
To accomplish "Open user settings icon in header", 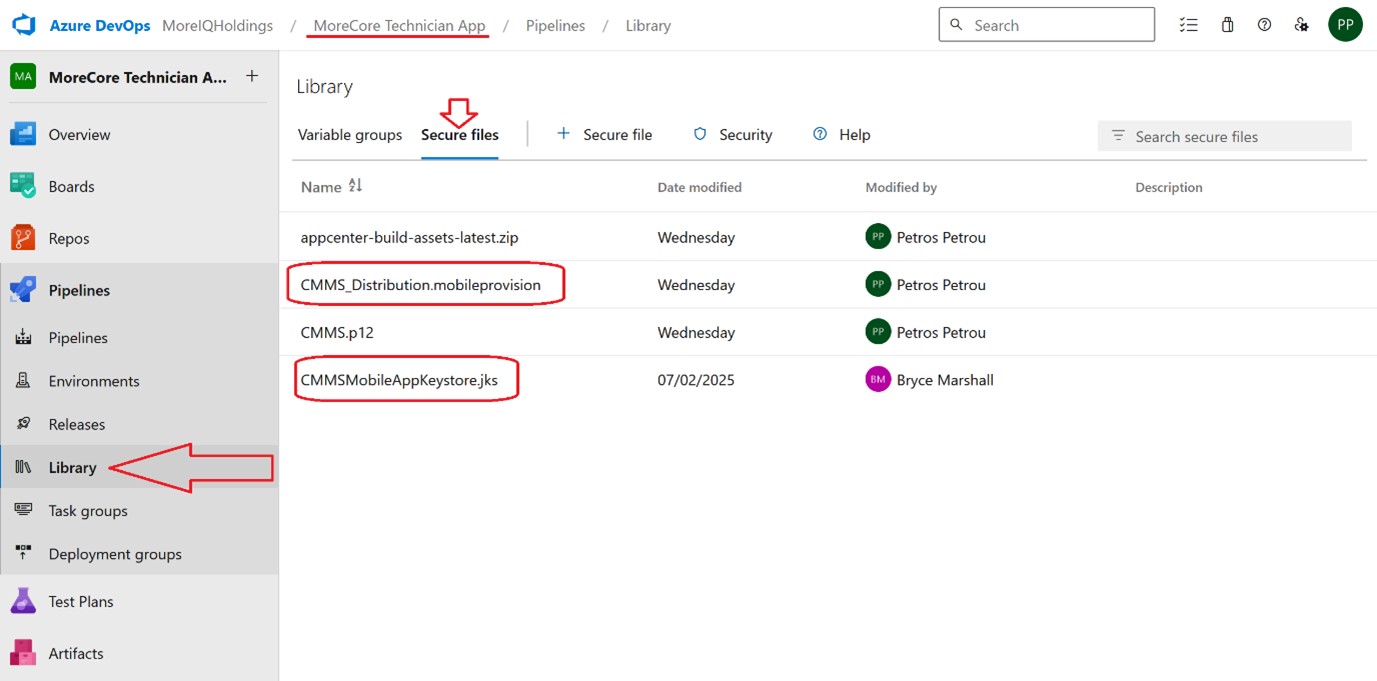I will 1301,25.
